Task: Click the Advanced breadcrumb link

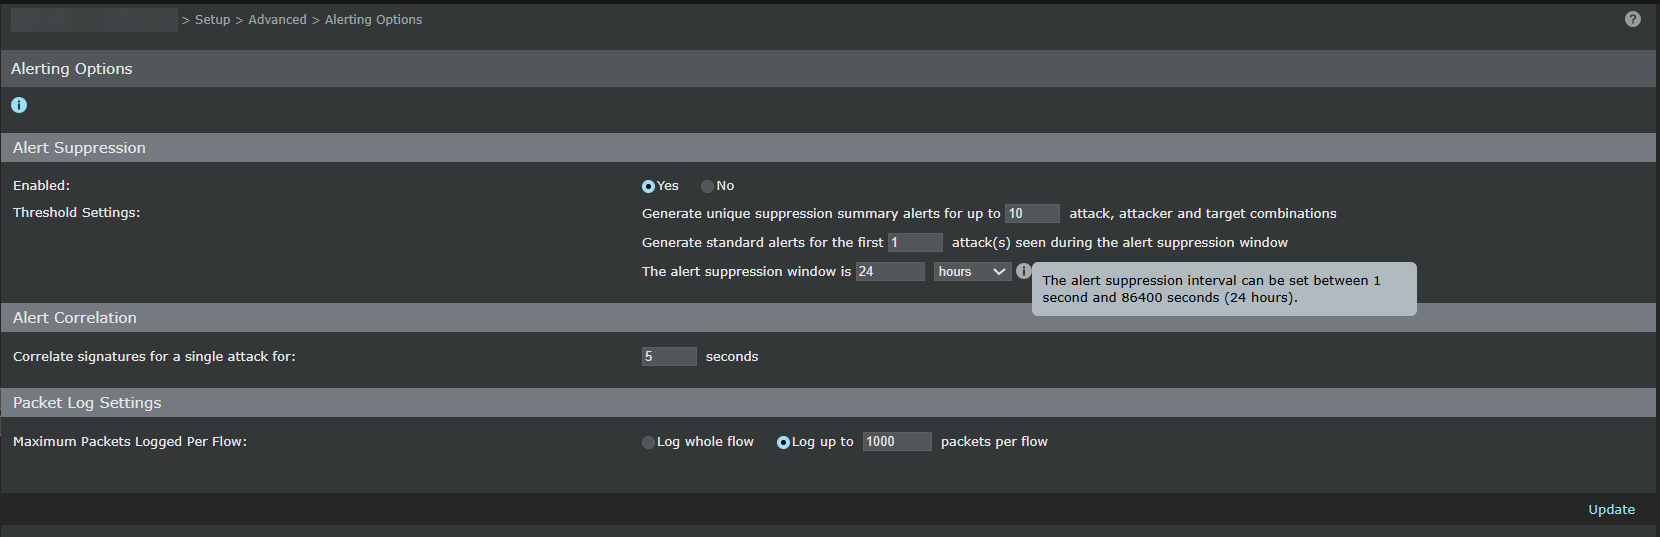Action: pyautogui.click(x=277, y=20)
